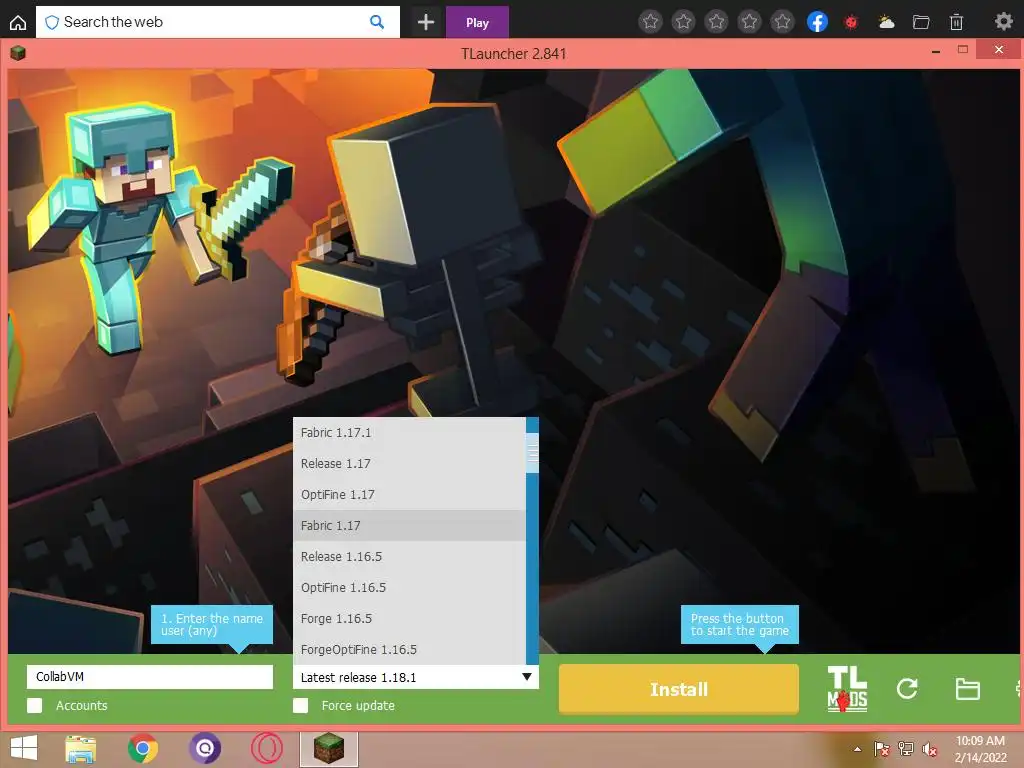Open the taskbar clock and date
Screen dimensions: 1024x768
tap(980, 749)
